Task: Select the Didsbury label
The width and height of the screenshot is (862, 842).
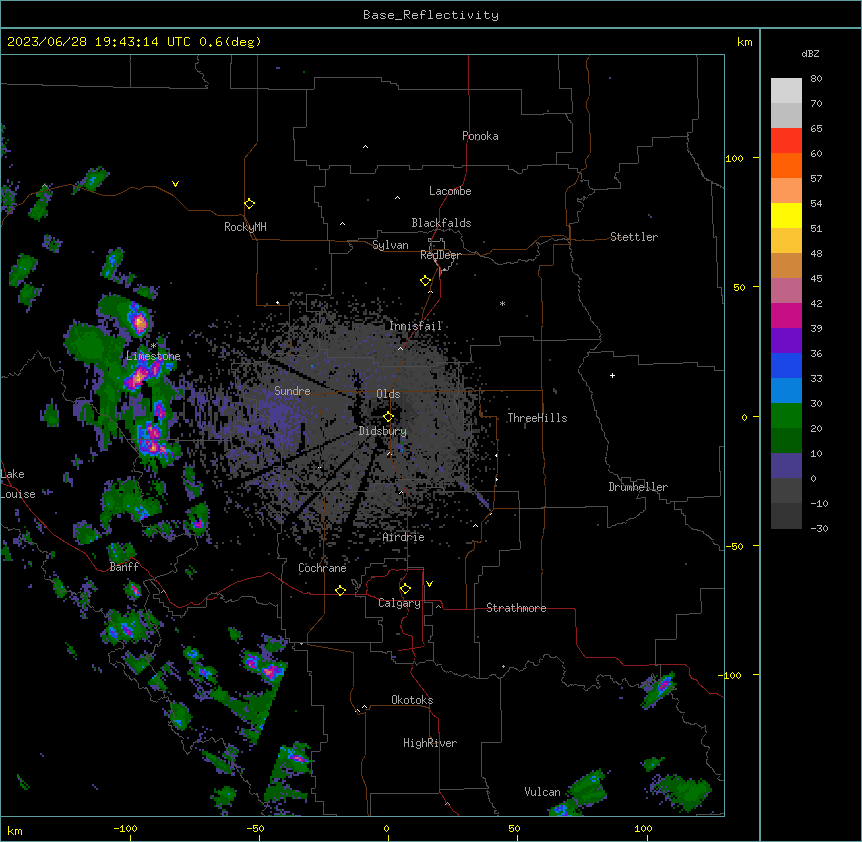Action: coord(383,431)
